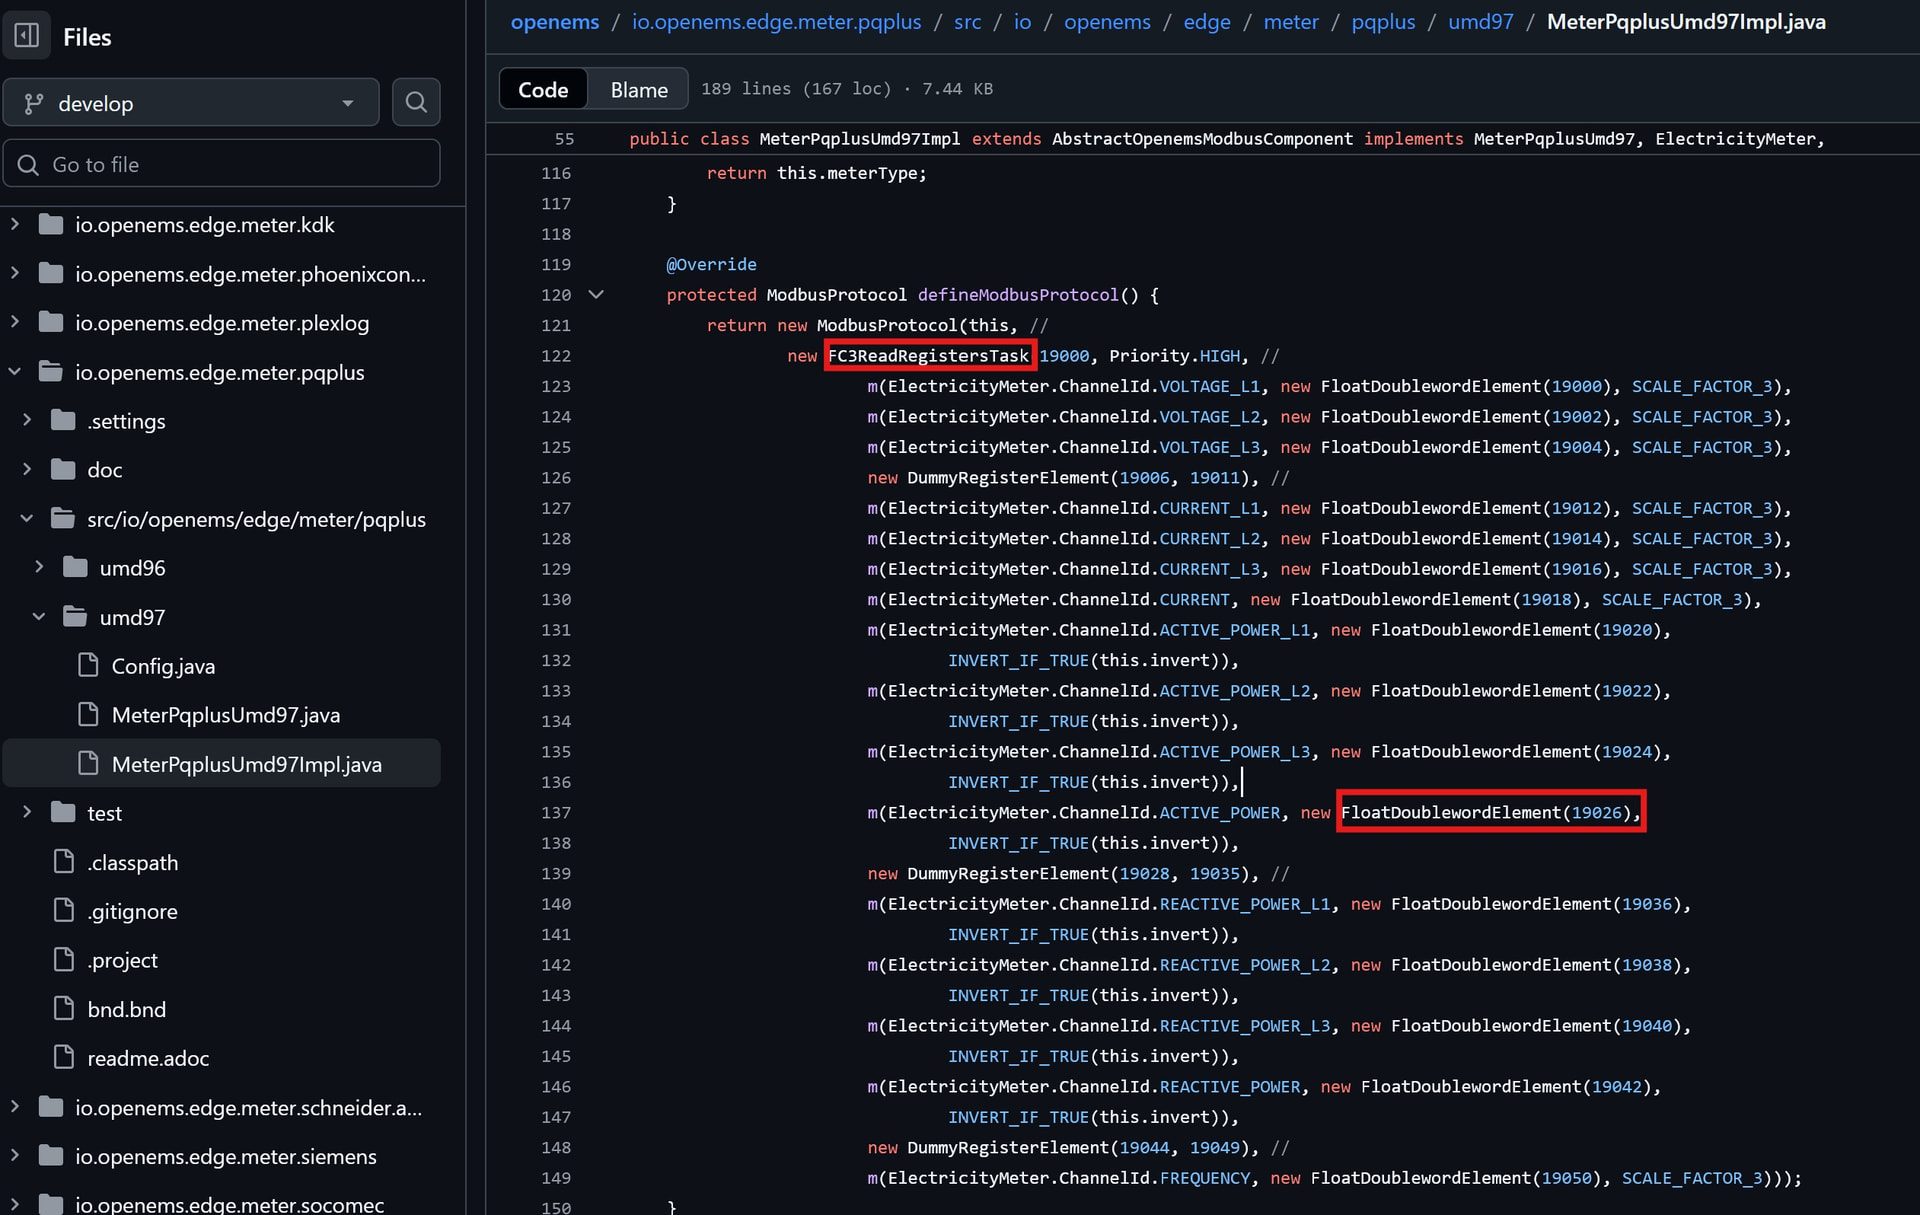Click the Go to file input

[222, 164]
